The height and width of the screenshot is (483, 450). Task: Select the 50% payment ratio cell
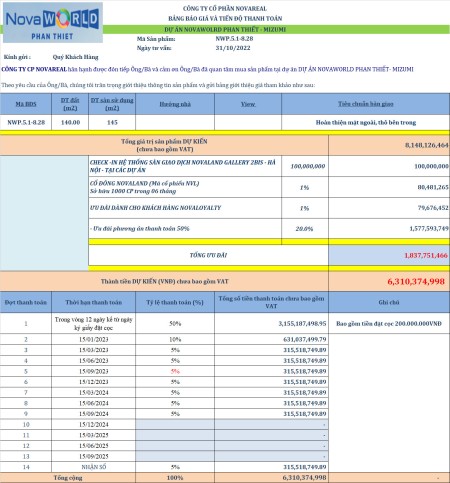(175, 323)
